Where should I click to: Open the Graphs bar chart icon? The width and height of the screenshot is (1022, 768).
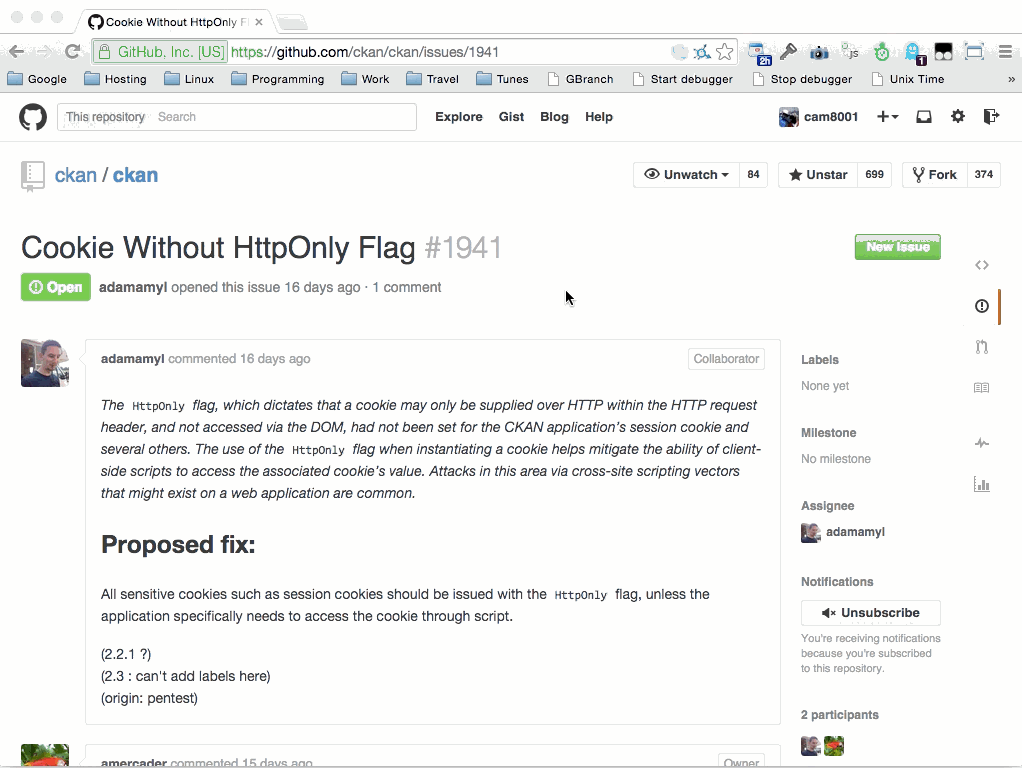pos(982,484)
